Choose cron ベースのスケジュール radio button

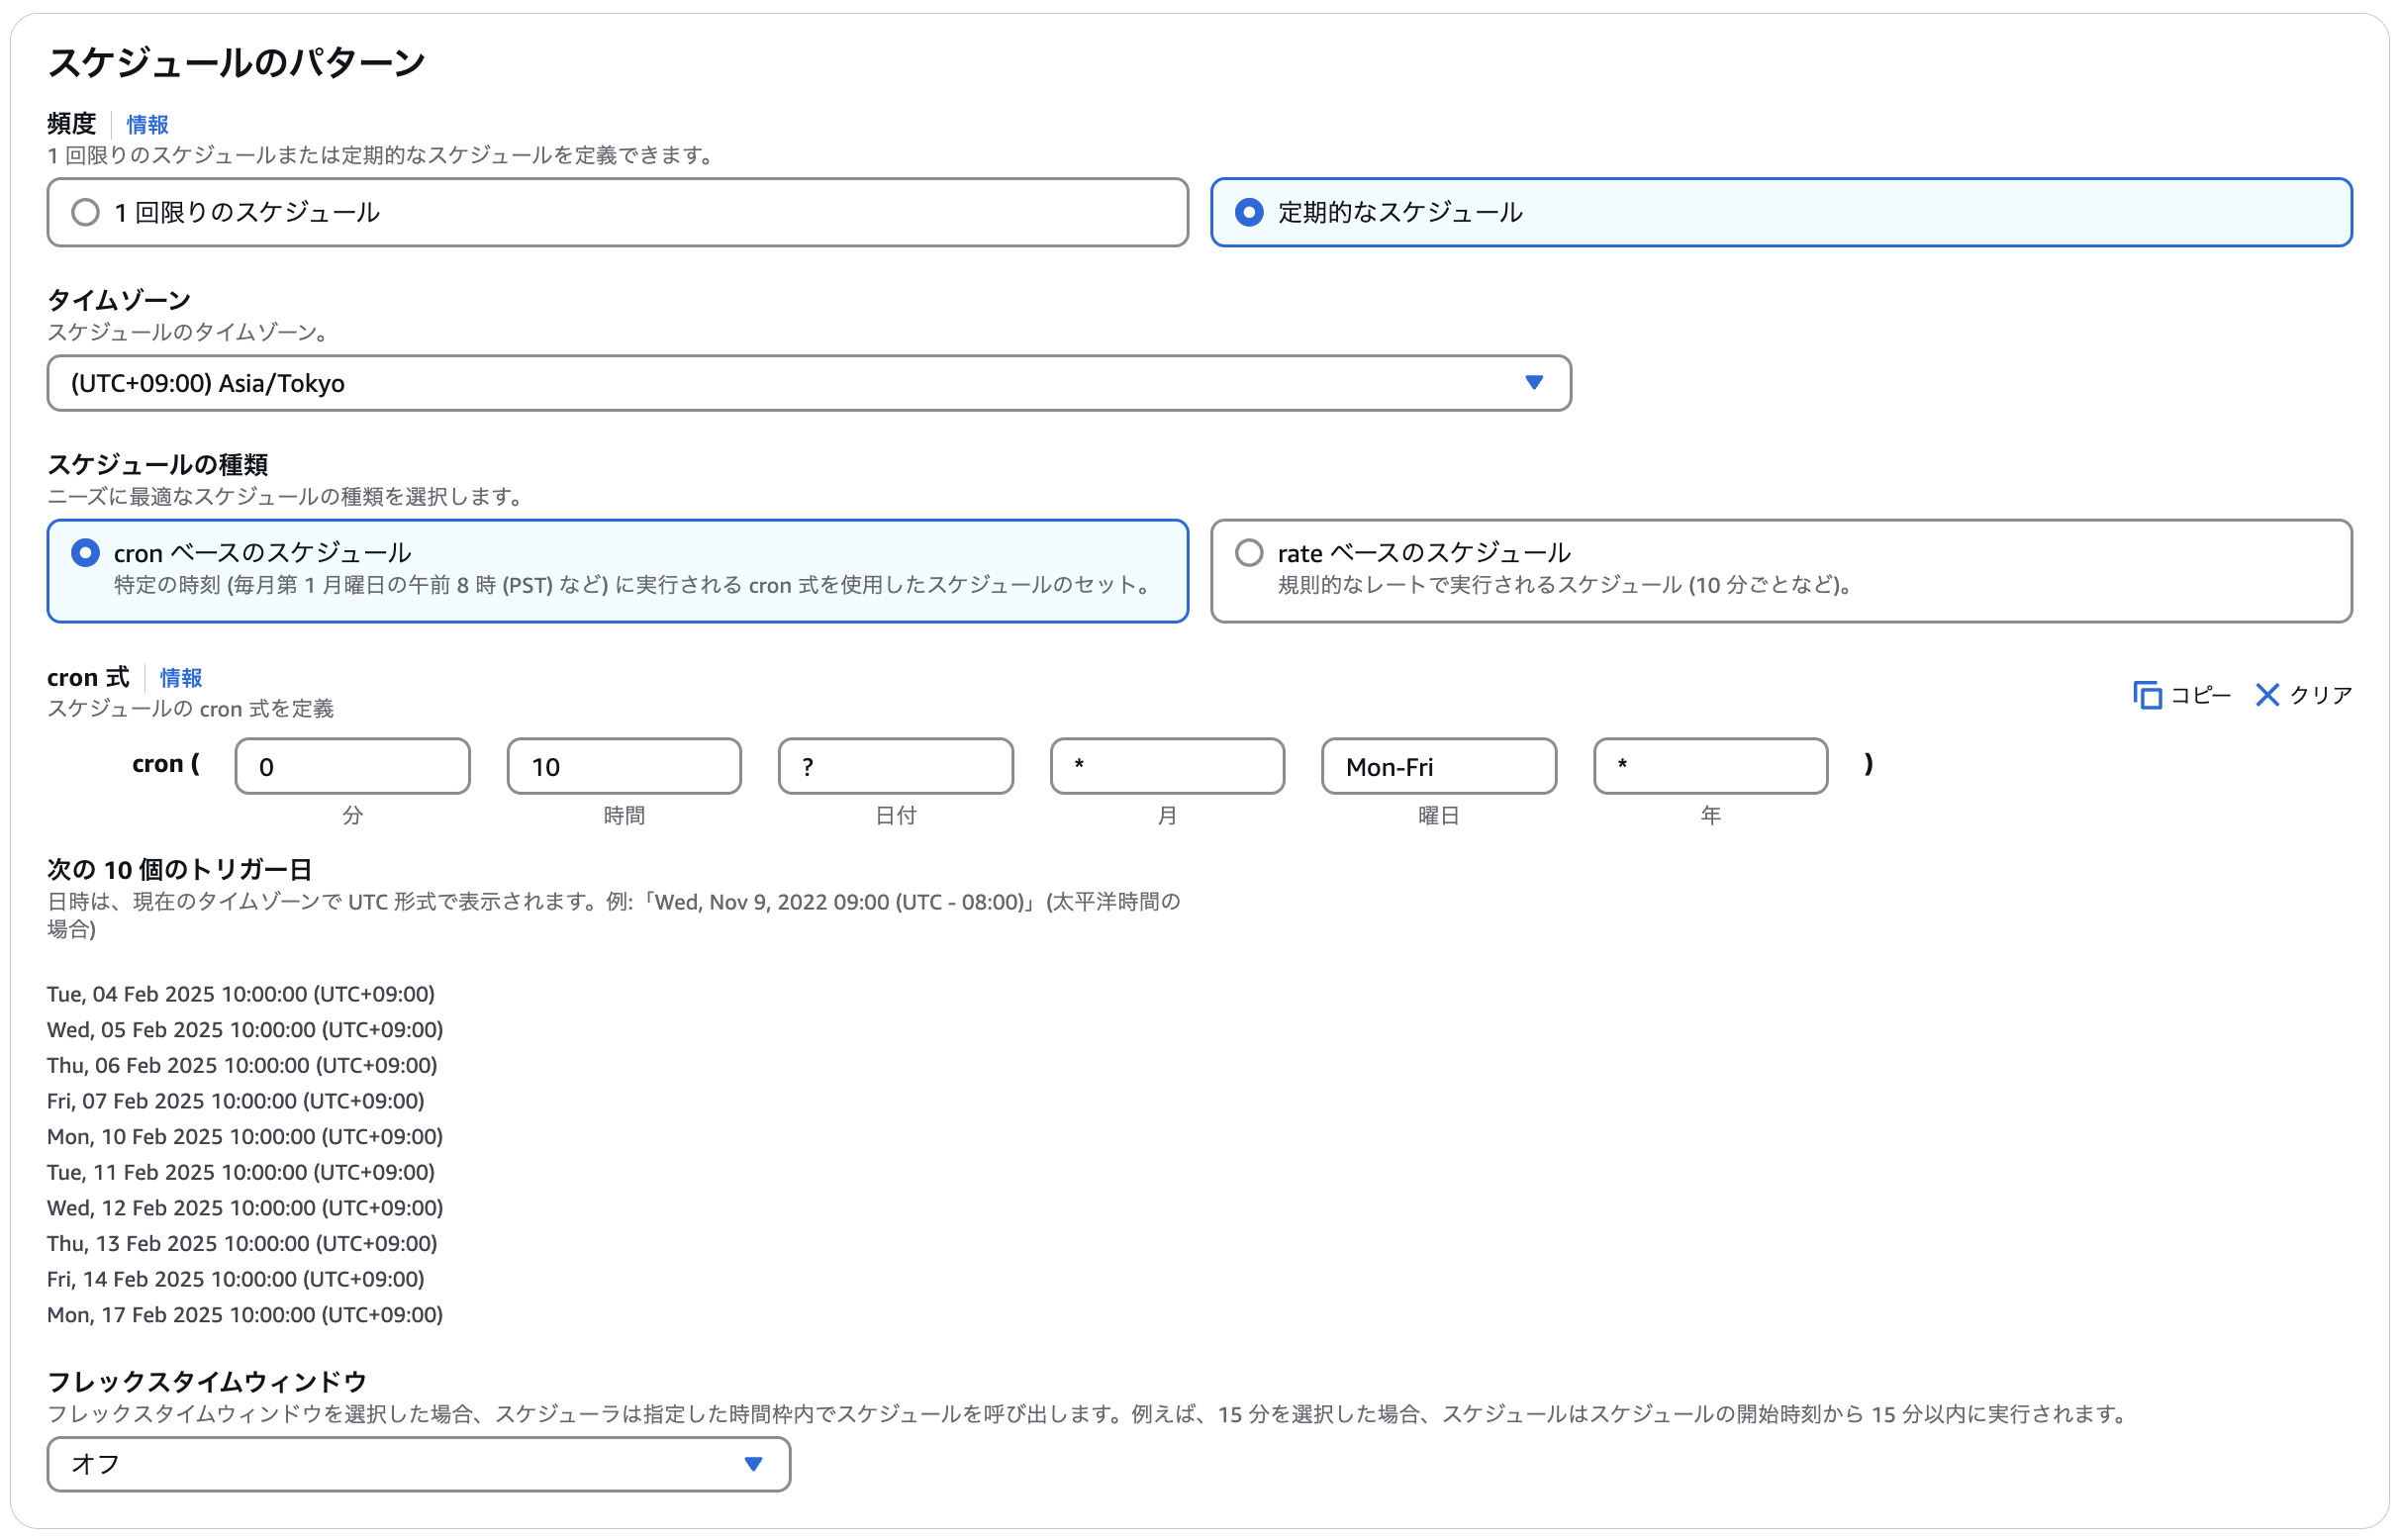point(86,553)
